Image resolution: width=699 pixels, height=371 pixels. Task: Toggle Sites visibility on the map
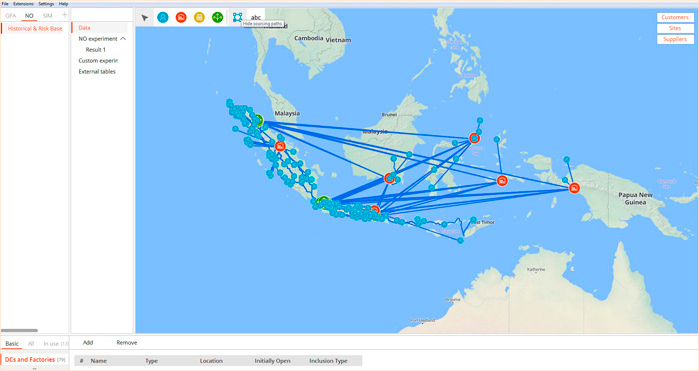coord(675,28)
